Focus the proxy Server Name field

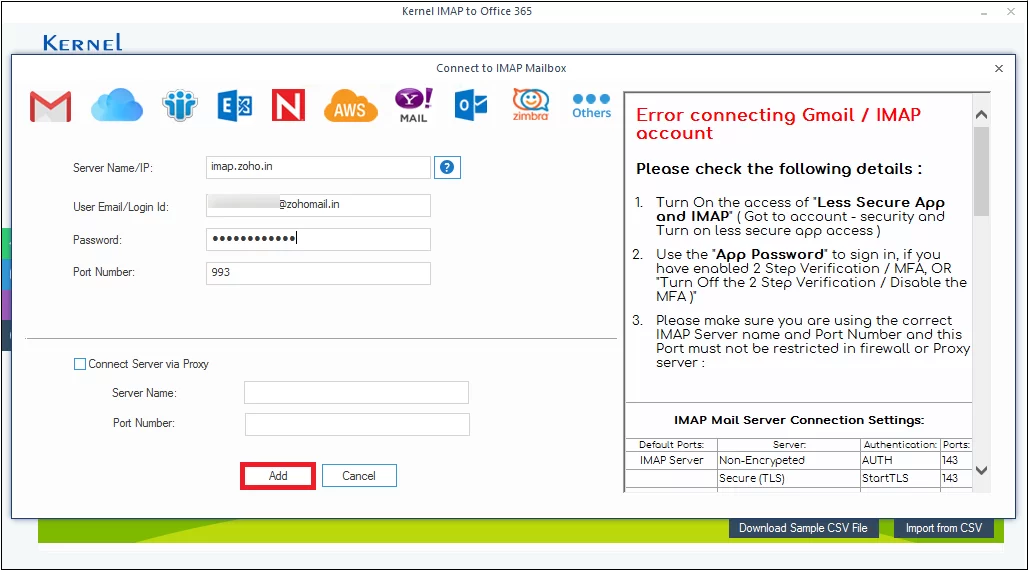[x=356, y=393]
